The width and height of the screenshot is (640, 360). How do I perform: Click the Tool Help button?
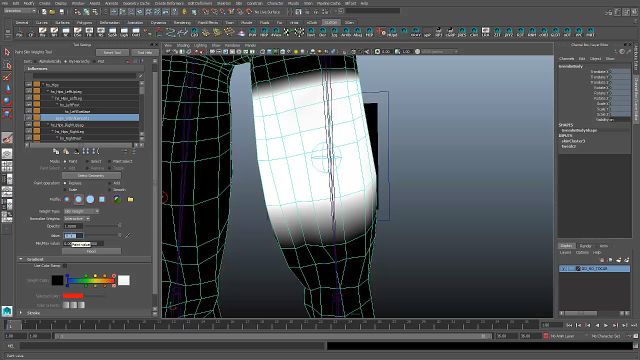coord(145,53)
